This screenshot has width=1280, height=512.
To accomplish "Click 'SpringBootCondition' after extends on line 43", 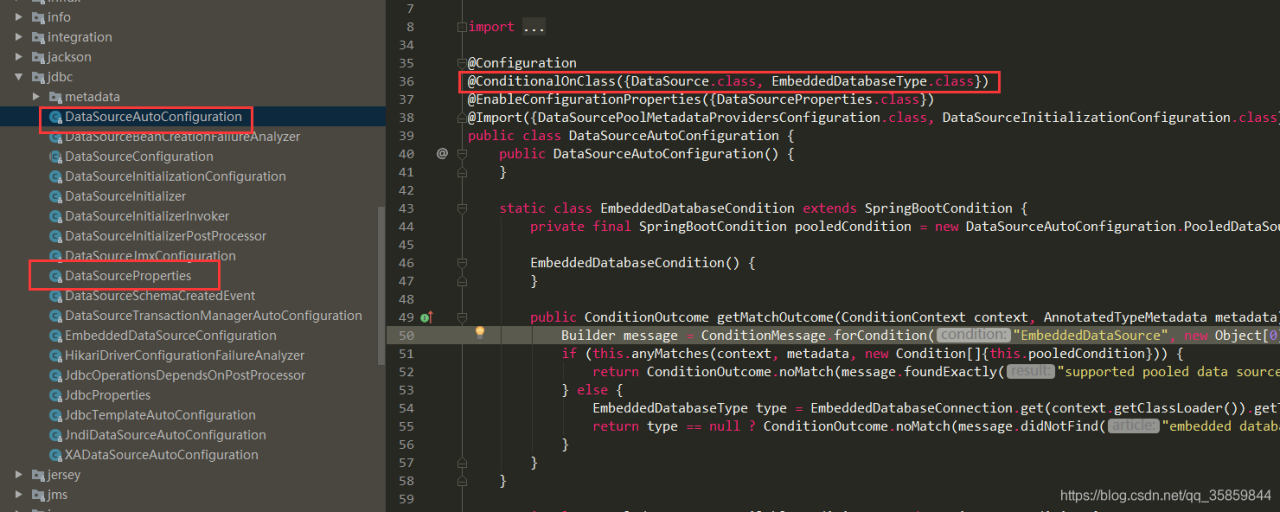I will pyautogui.click(x=939, y=208).
